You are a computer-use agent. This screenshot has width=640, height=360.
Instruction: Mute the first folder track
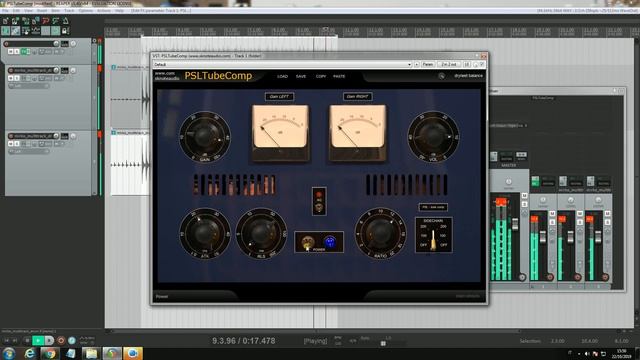11,52
